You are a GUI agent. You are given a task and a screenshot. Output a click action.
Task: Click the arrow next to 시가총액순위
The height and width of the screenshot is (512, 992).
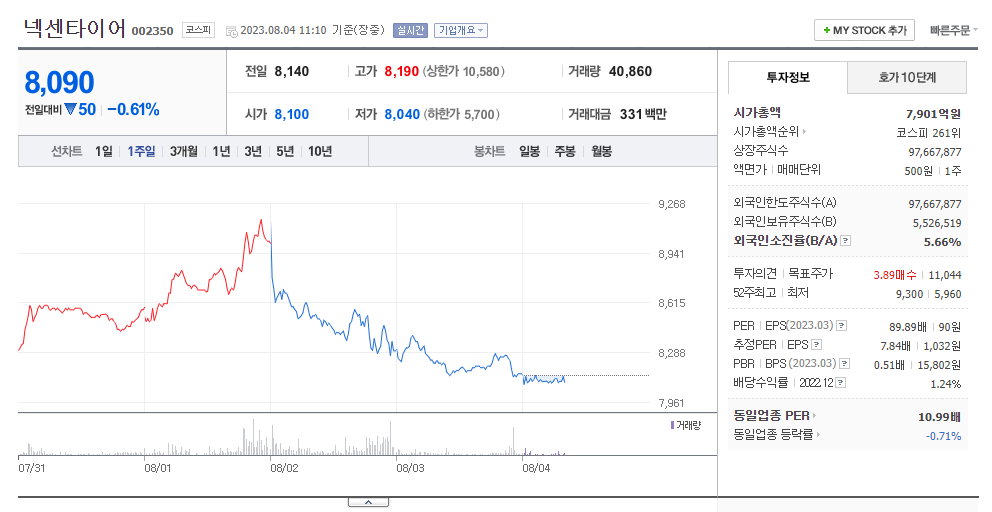(804, 132)
